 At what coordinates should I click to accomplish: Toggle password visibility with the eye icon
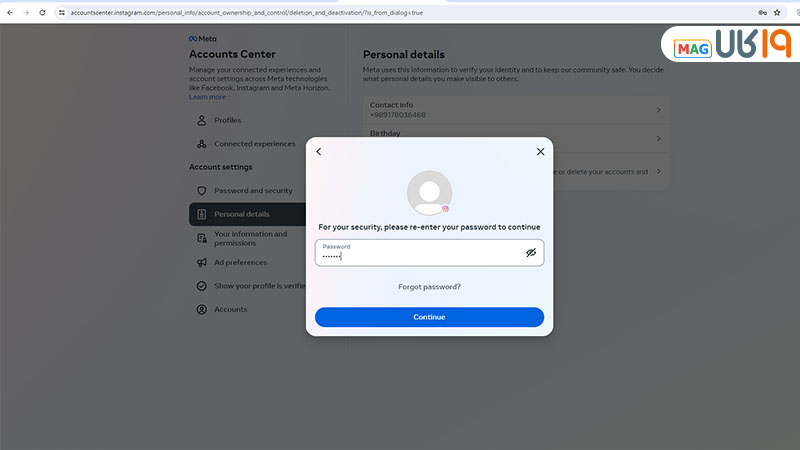[x=531, y=253]
